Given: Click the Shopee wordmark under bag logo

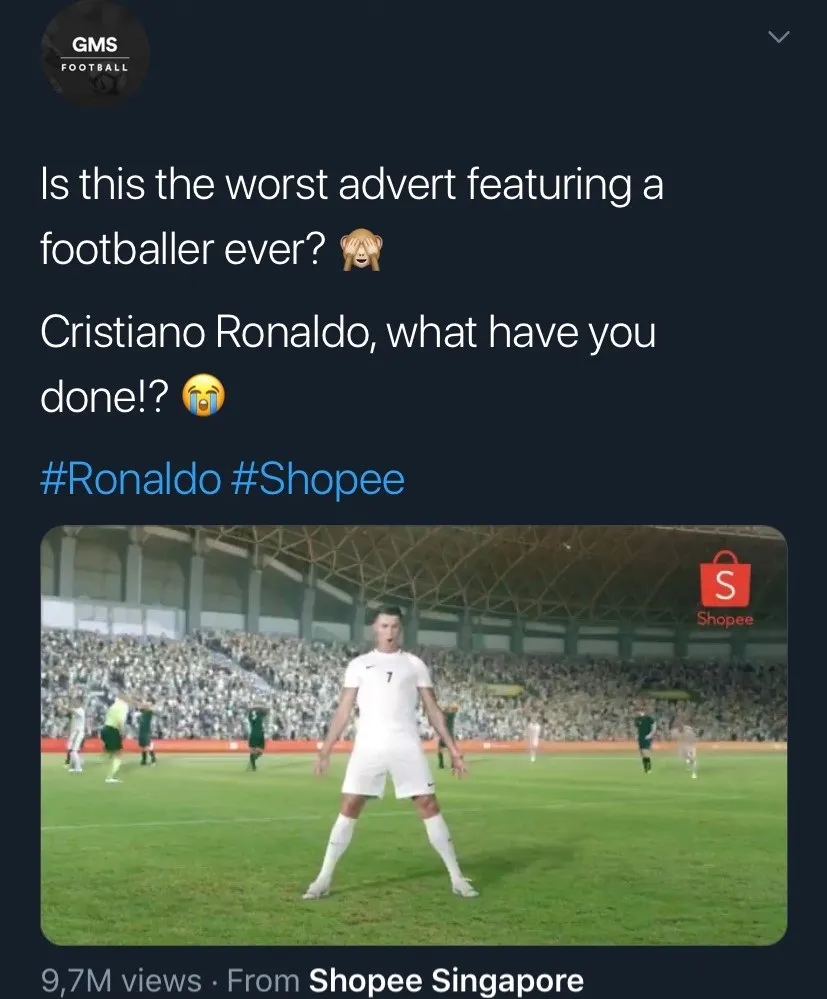Looking at the screenshot, I should 726,618.
